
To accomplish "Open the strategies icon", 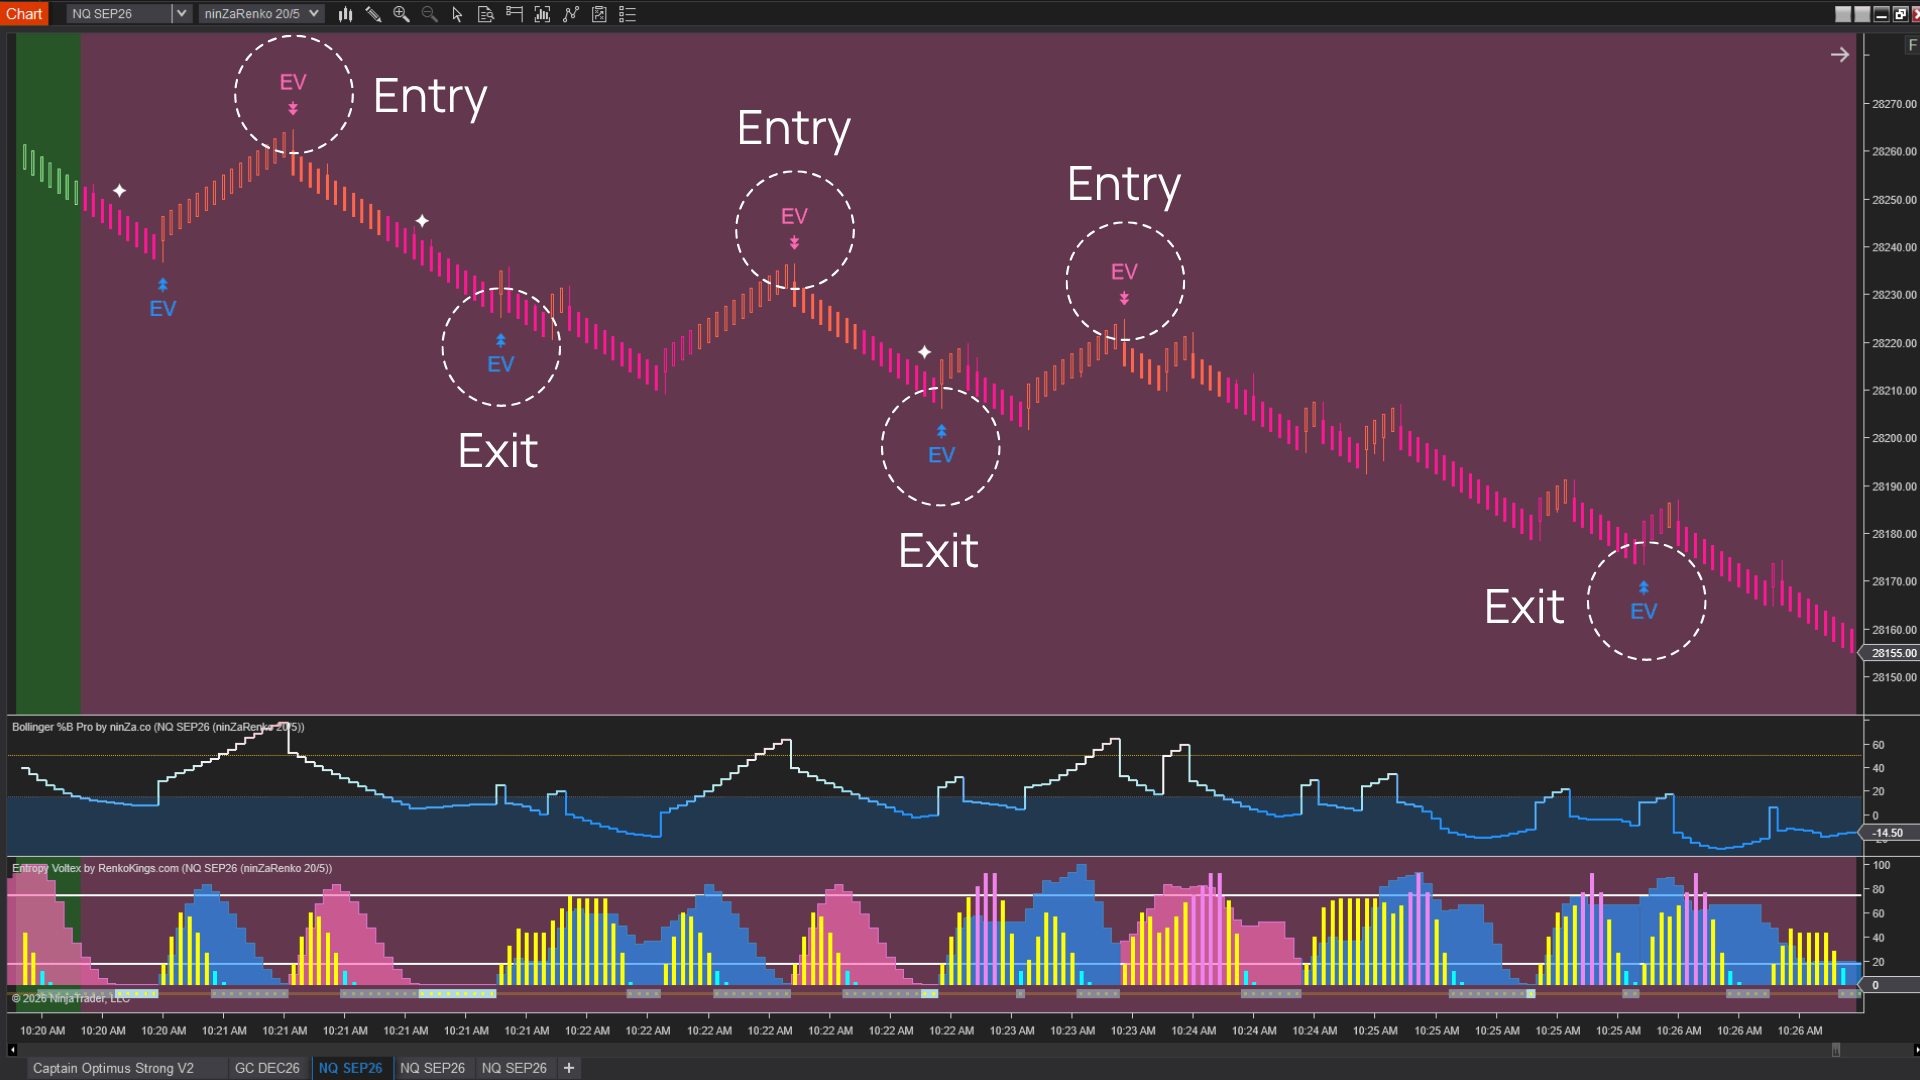I will (599, 14).
